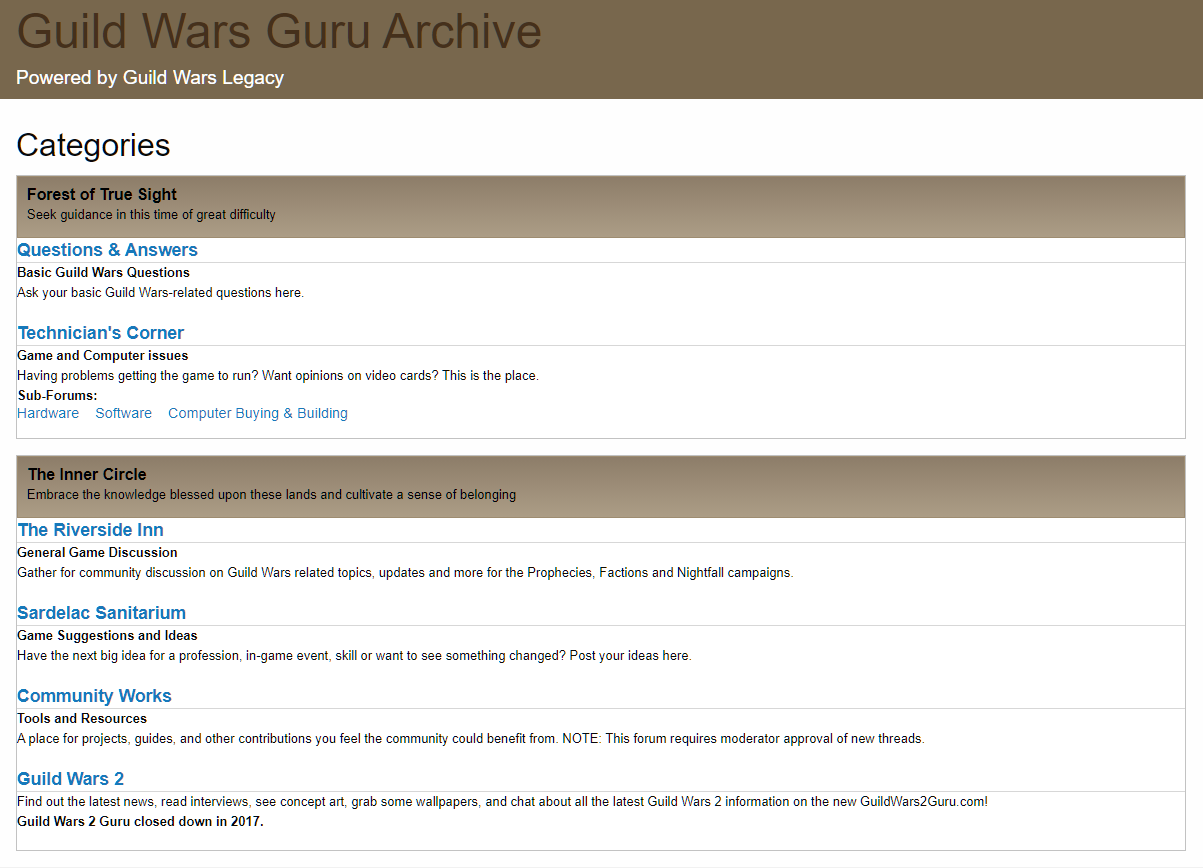Visit The Riverside Inn forum
The width and height of the screenshot is (1203, 868).
pos(90,530)
